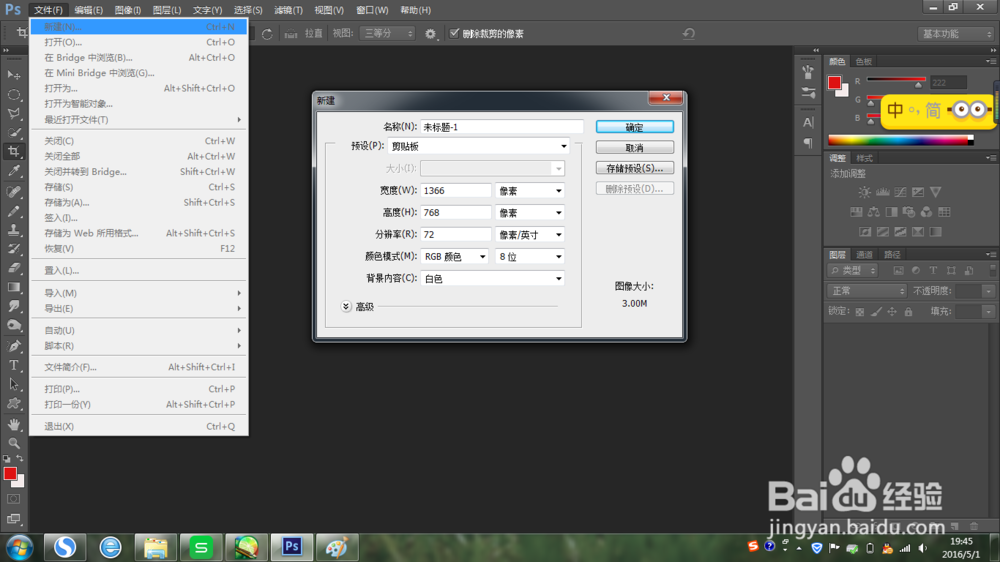Viewport: 1000px width, 562px height.
Task: Select the Gradient tool
Action: (x=13, y=287)
